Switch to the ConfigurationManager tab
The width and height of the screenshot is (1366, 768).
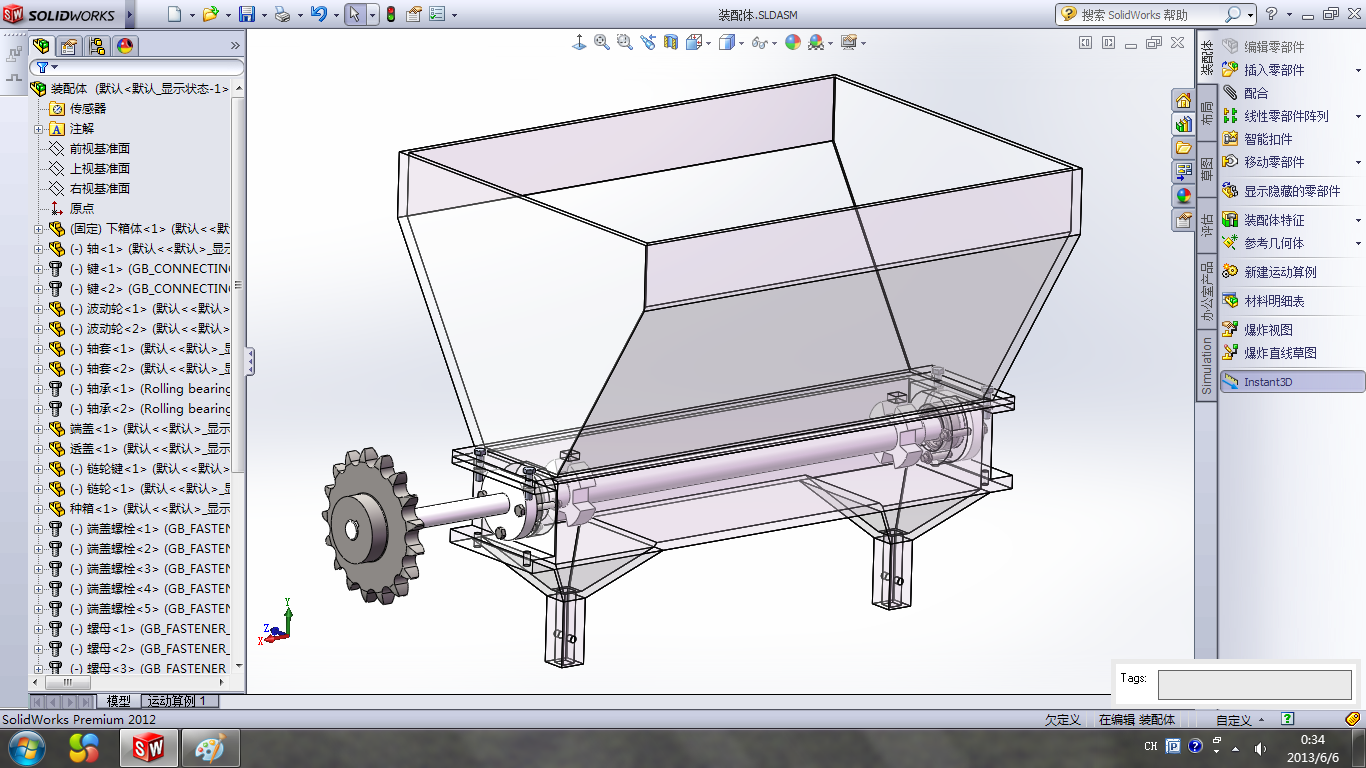(97, 46)
